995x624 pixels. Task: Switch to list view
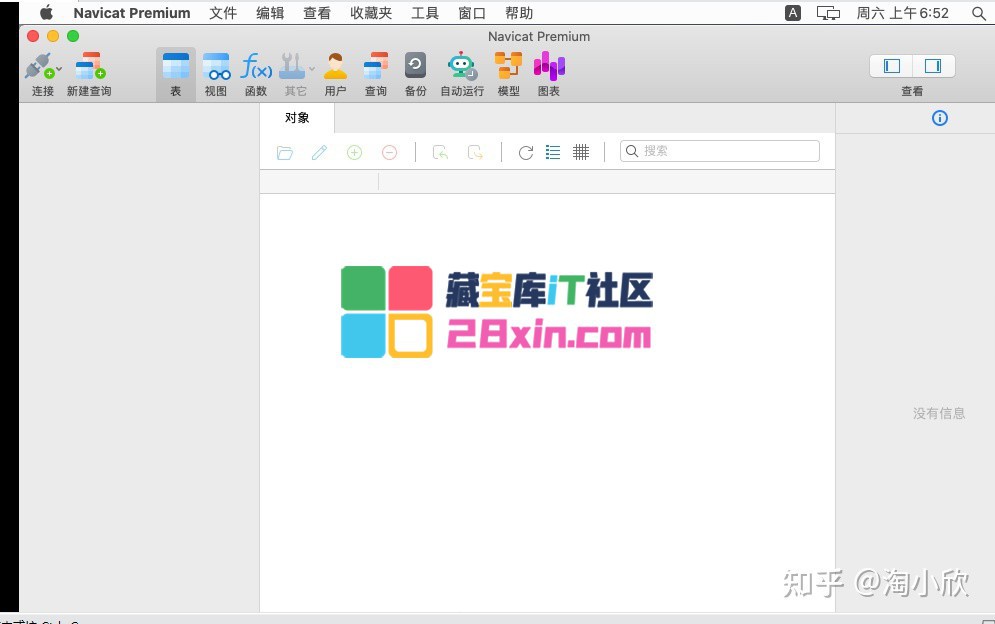coord(553,152)
